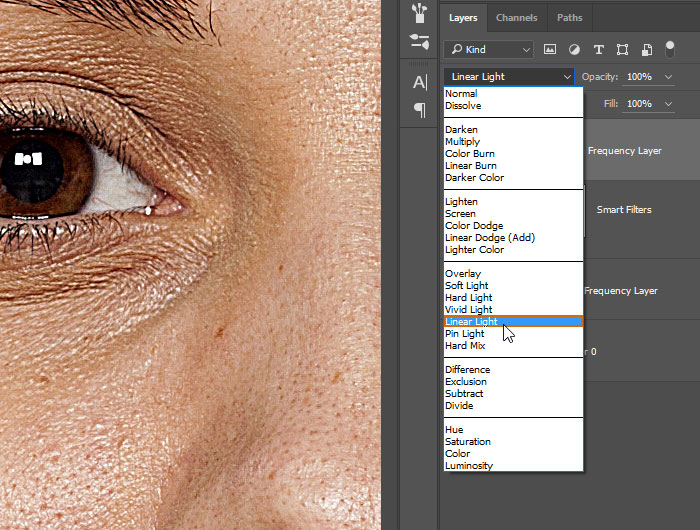Image resolution: width=700 pixels, height=530 pixels.
Task: Filter layers by type layers icon
Action: click(x=598, y=49)
